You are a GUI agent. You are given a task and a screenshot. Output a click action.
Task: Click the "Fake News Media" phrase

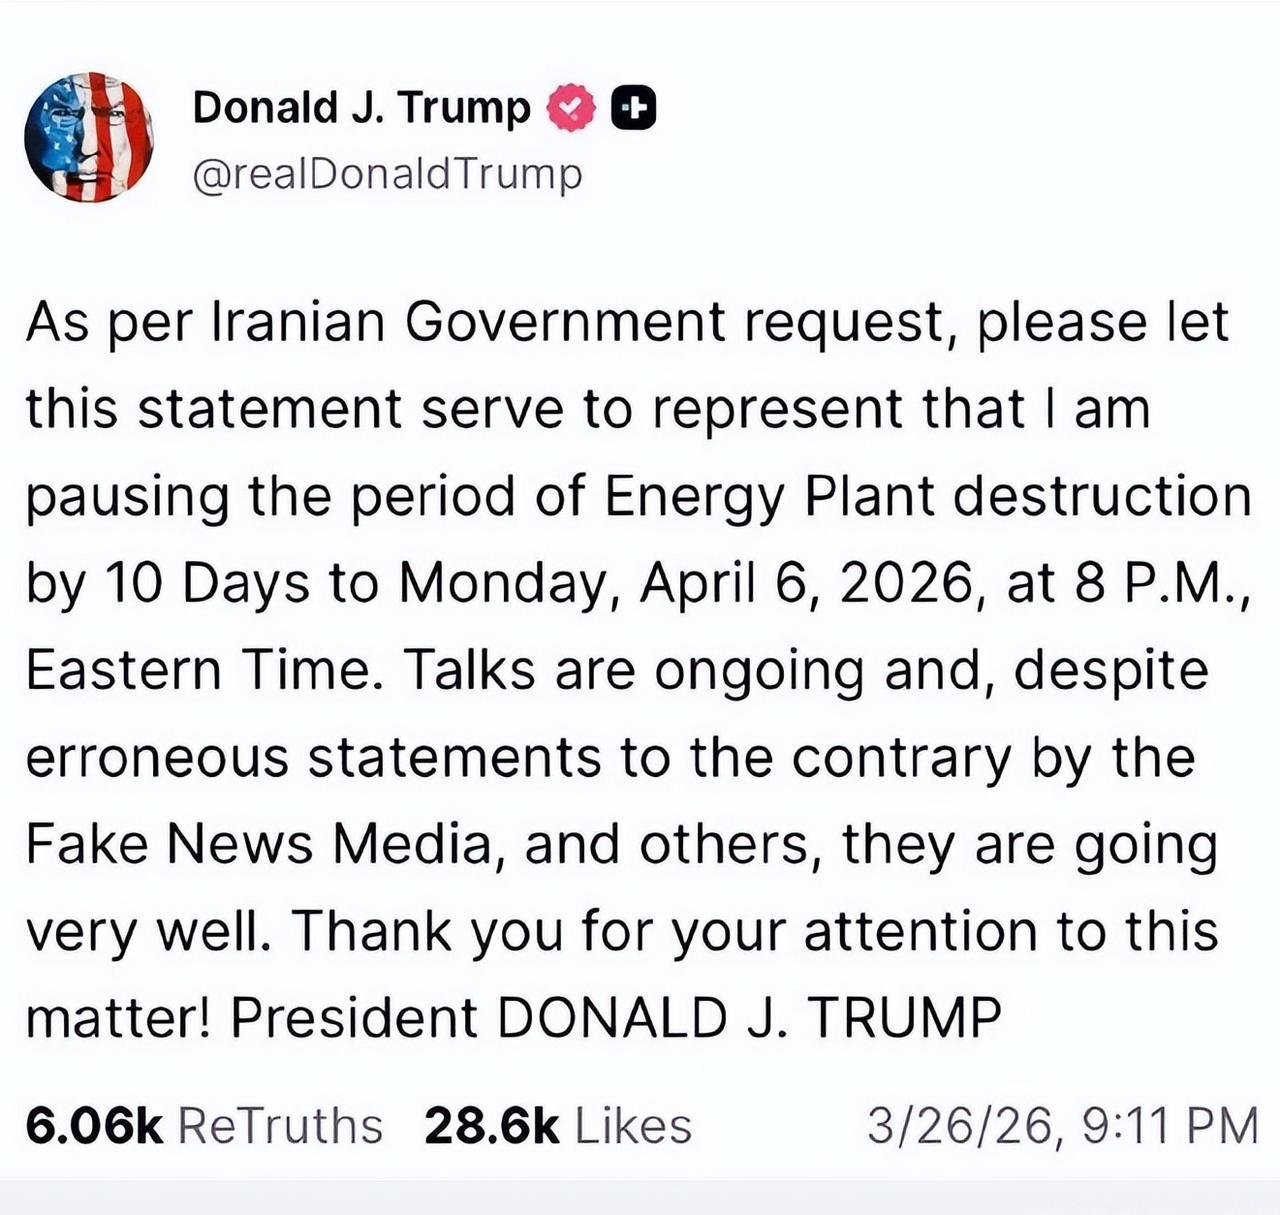click(258, 844)
